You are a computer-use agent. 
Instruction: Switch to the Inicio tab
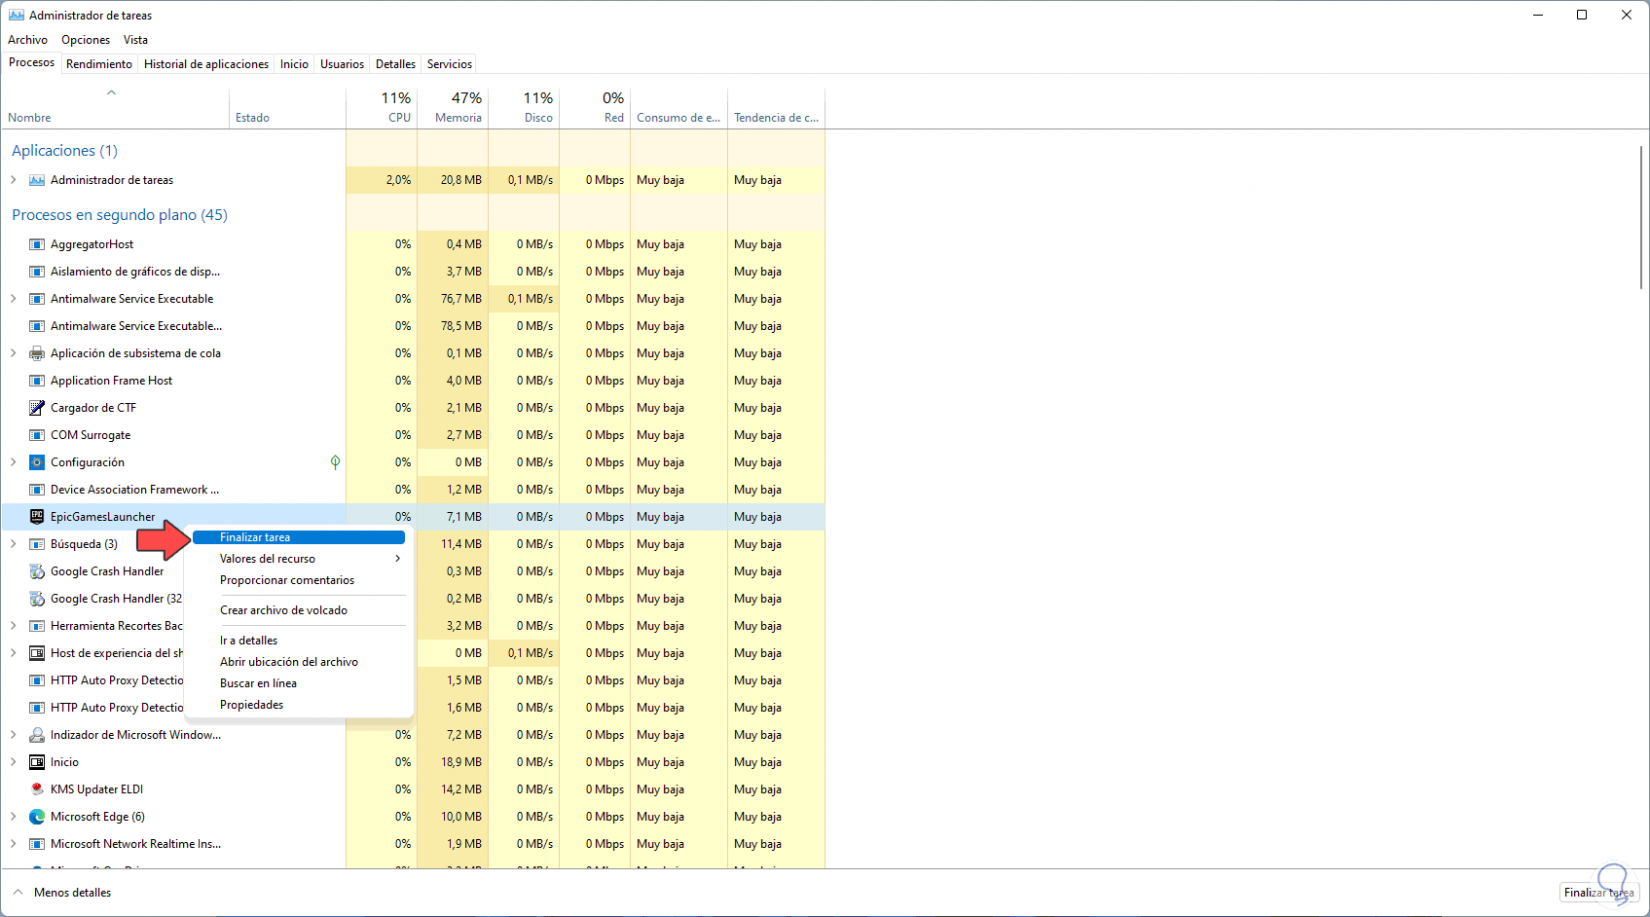coord(294,64)
